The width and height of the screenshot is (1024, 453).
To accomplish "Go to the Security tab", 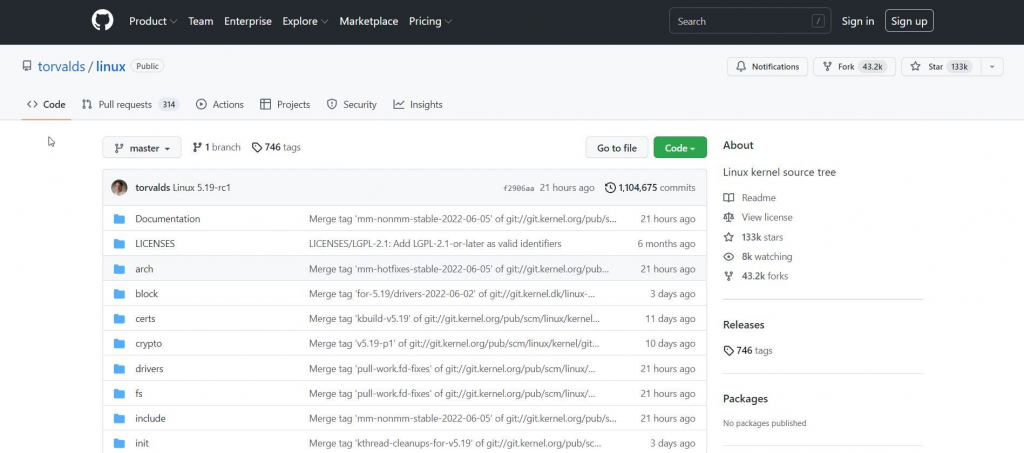I will coord(351,104).
